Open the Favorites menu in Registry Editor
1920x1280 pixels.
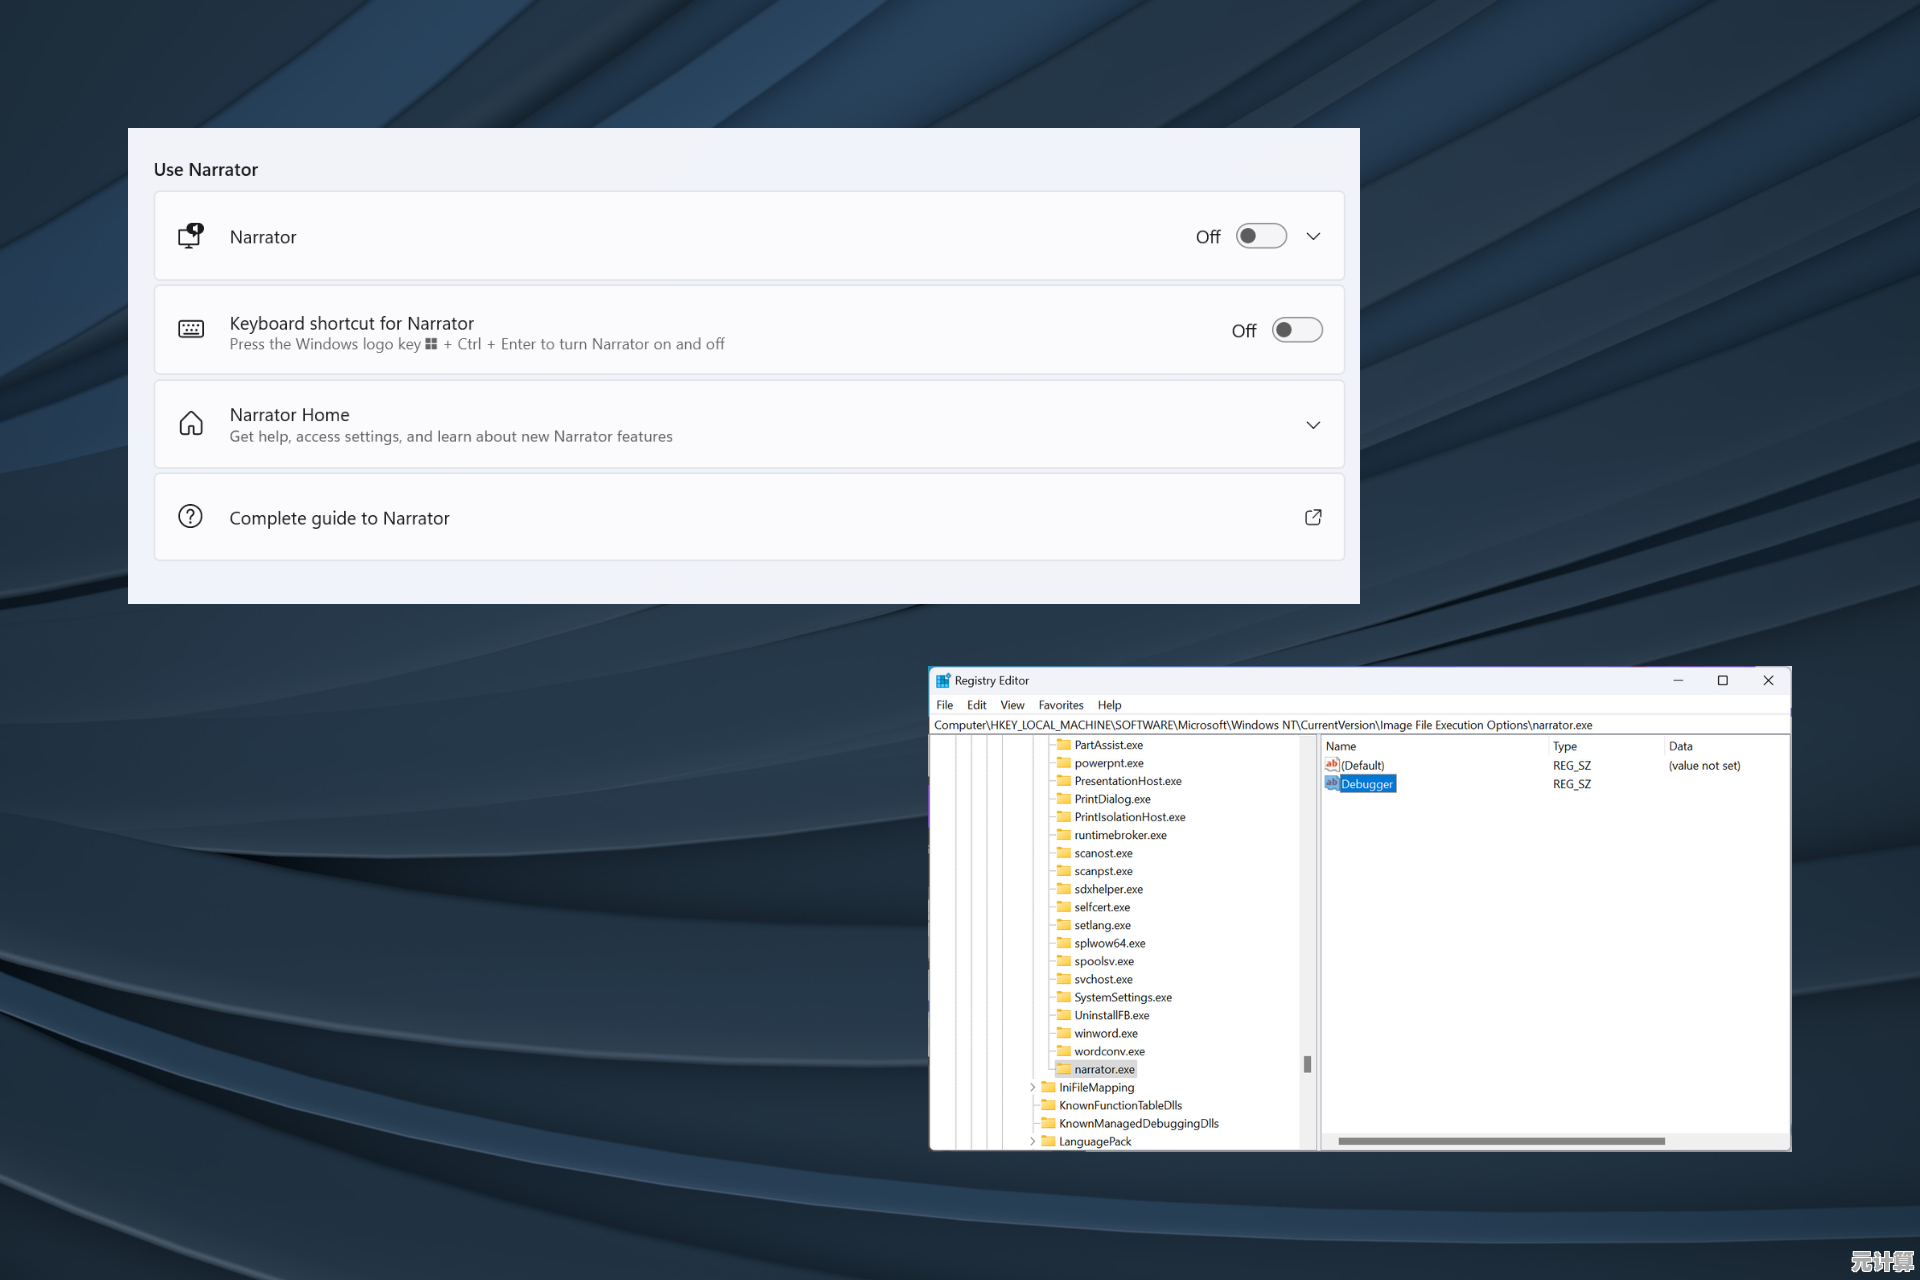1060,704
